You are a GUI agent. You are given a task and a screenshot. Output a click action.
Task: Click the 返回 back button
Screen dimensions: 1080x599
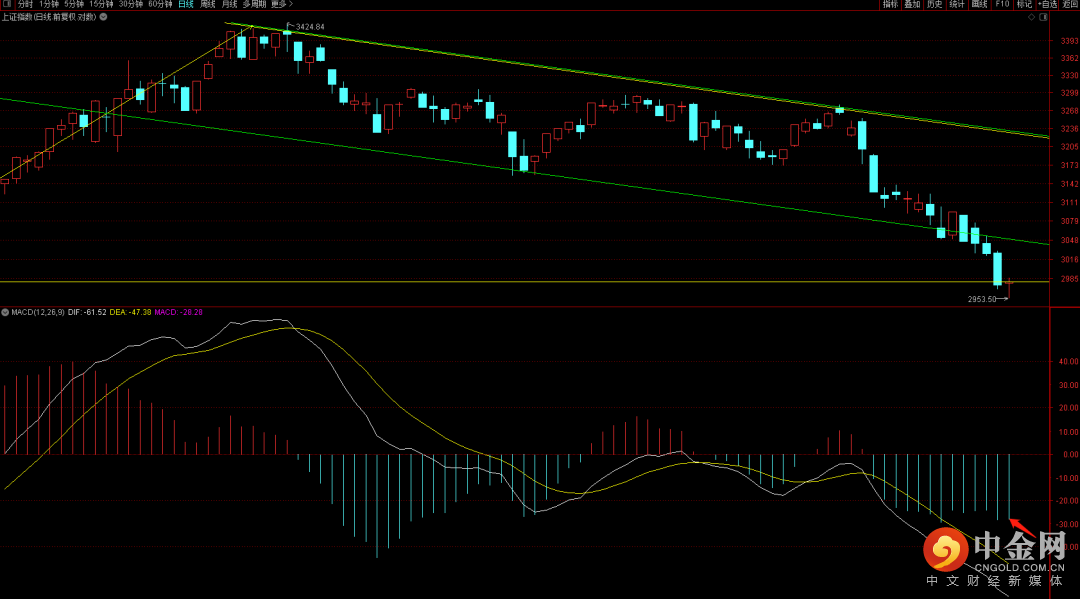(1070, 4)
